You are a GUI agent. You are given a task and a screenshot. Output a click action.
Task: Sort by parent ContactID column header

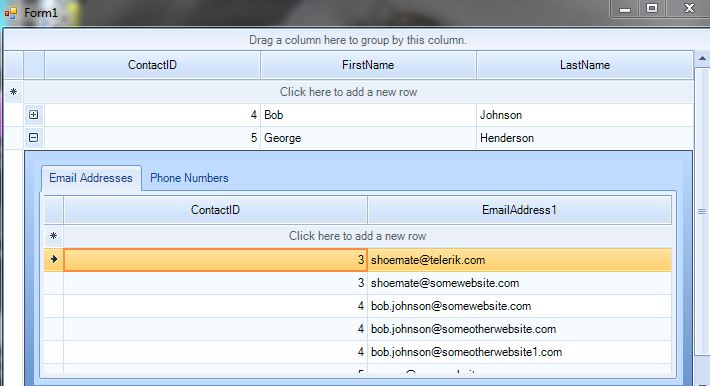152,65
